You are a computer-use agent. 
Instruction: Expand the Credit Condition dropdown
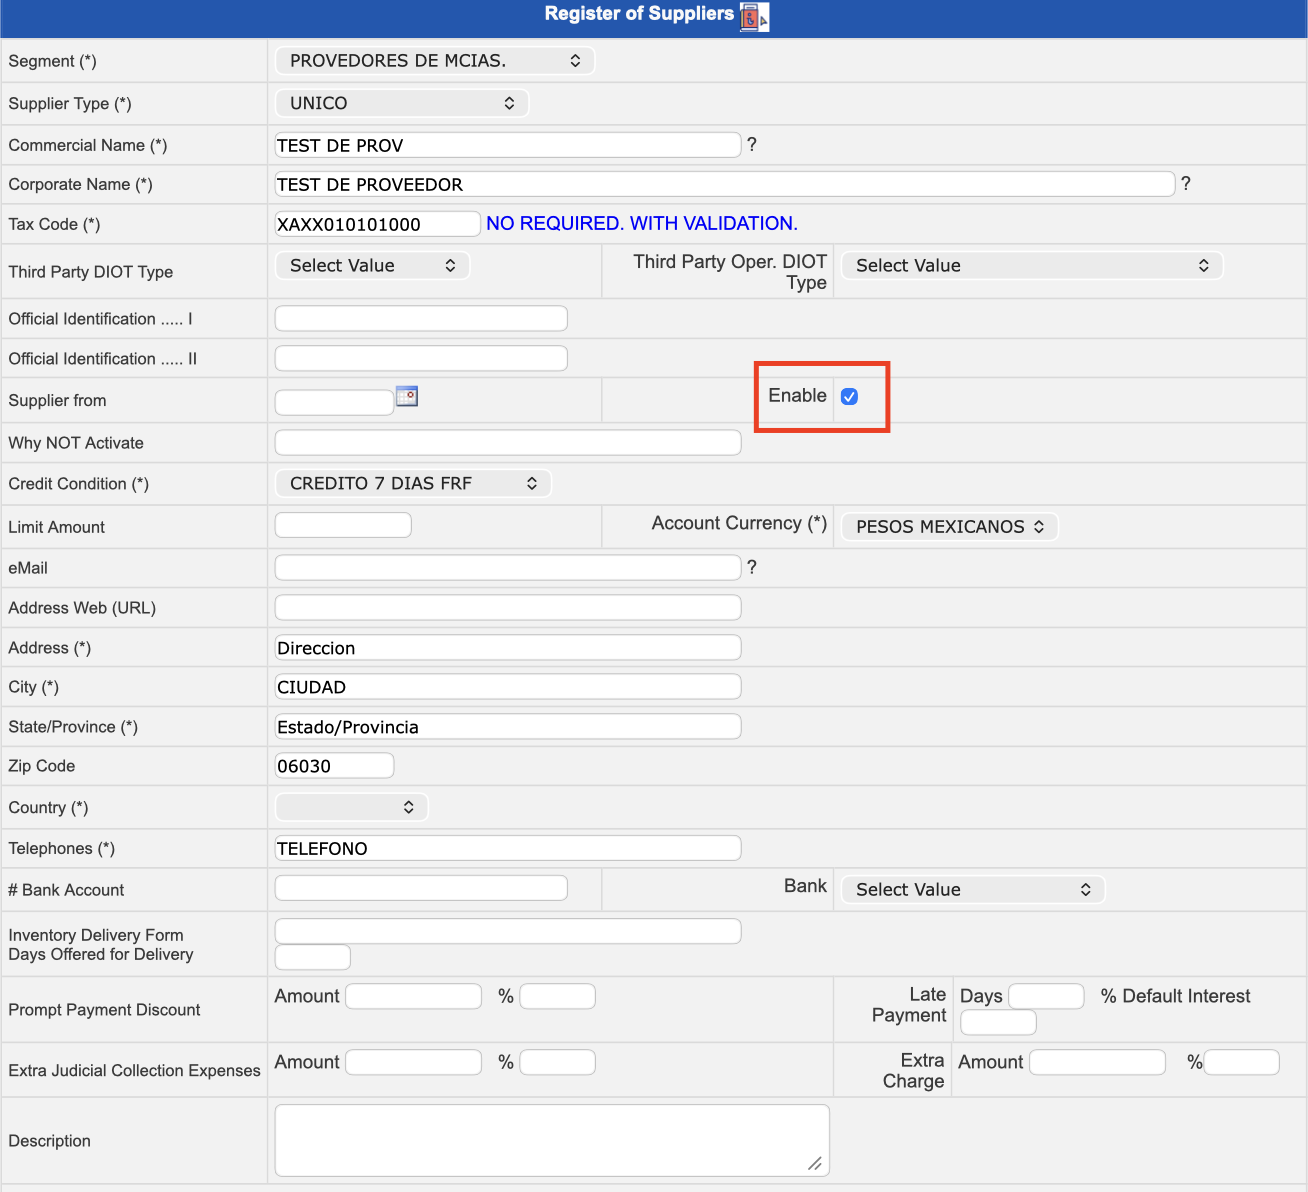(x=412, y=484)
